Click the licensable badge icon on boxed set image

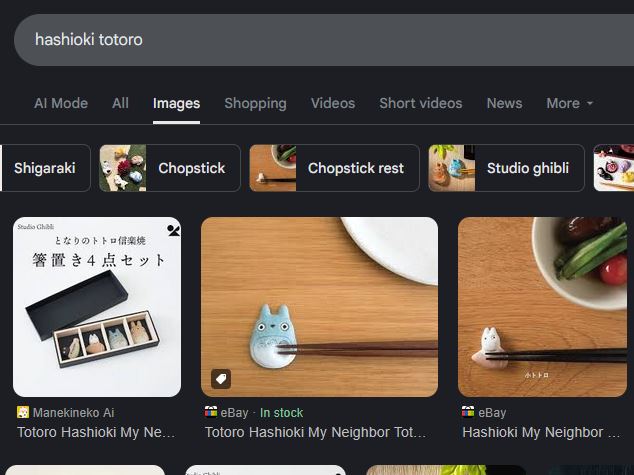click(x=173, y=230)
